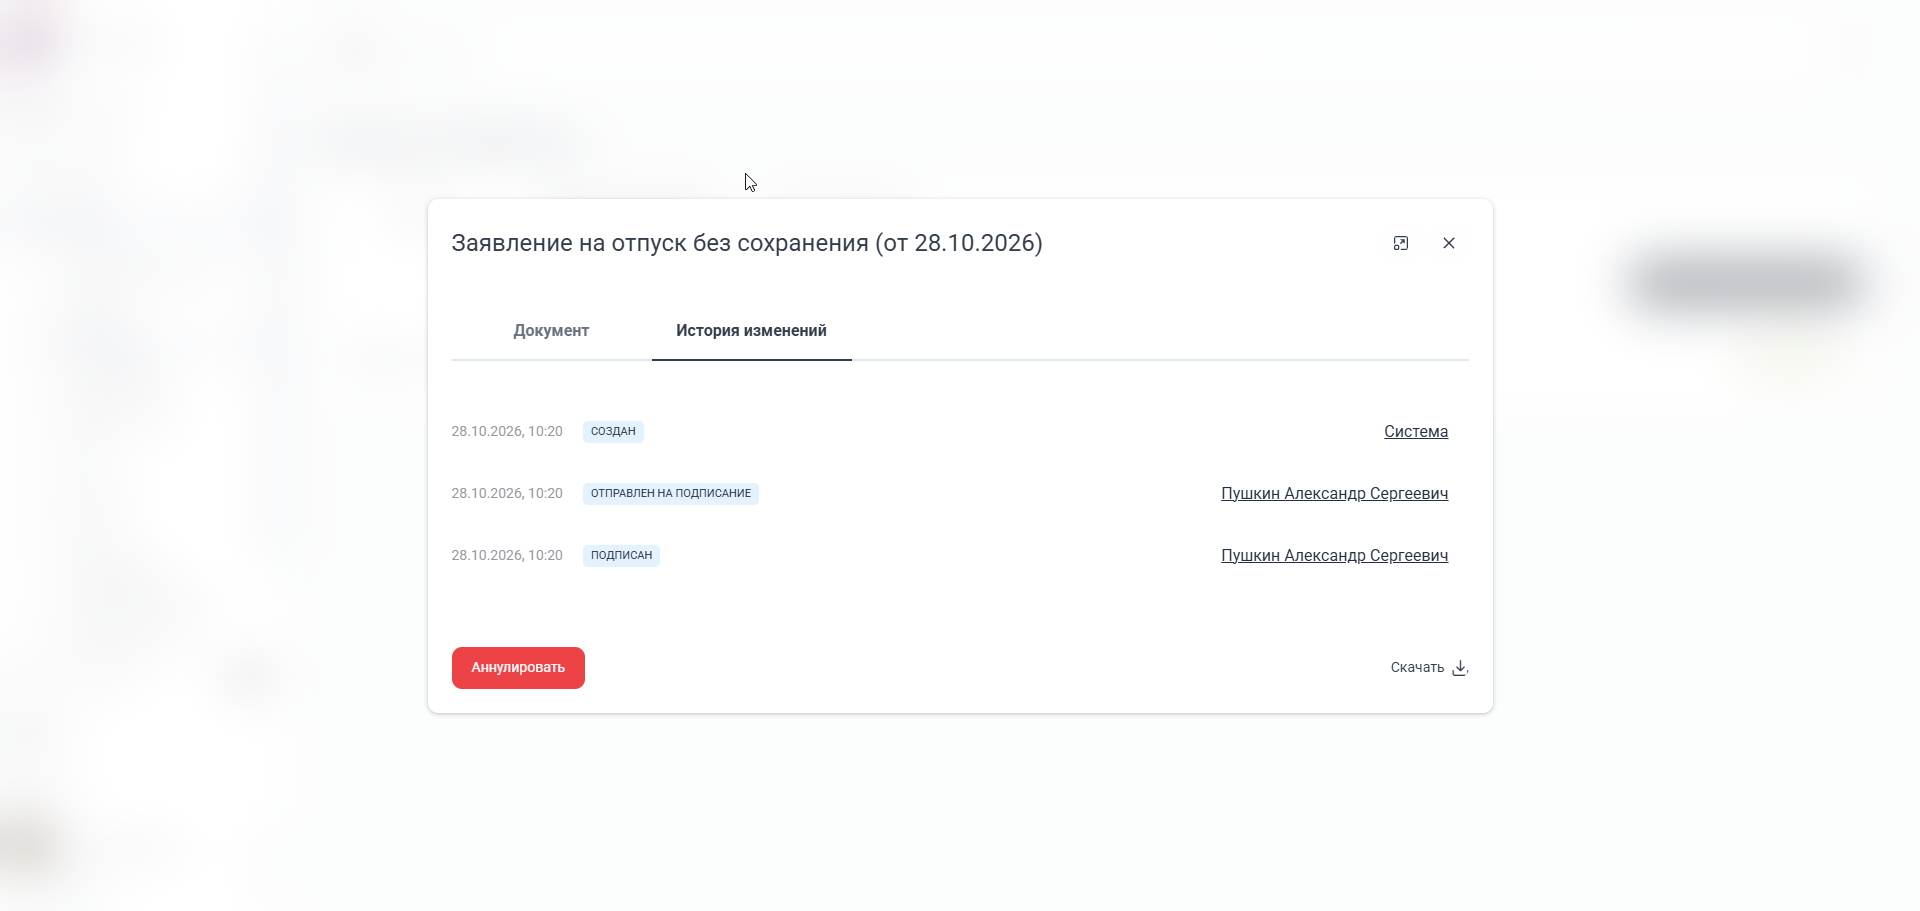This screenshot has width=1920, height=911.
Task: Switch to the Документ tab
Action: [551, 331]
